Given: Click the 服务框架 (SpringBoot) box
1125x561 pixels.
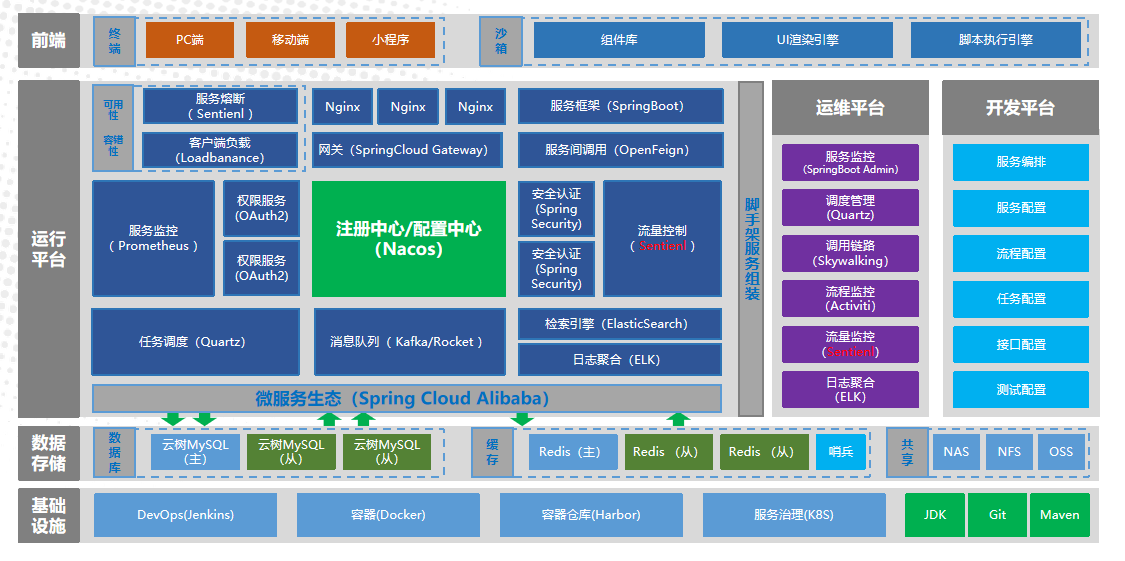Looking at the screenshot, I should 621,106.
